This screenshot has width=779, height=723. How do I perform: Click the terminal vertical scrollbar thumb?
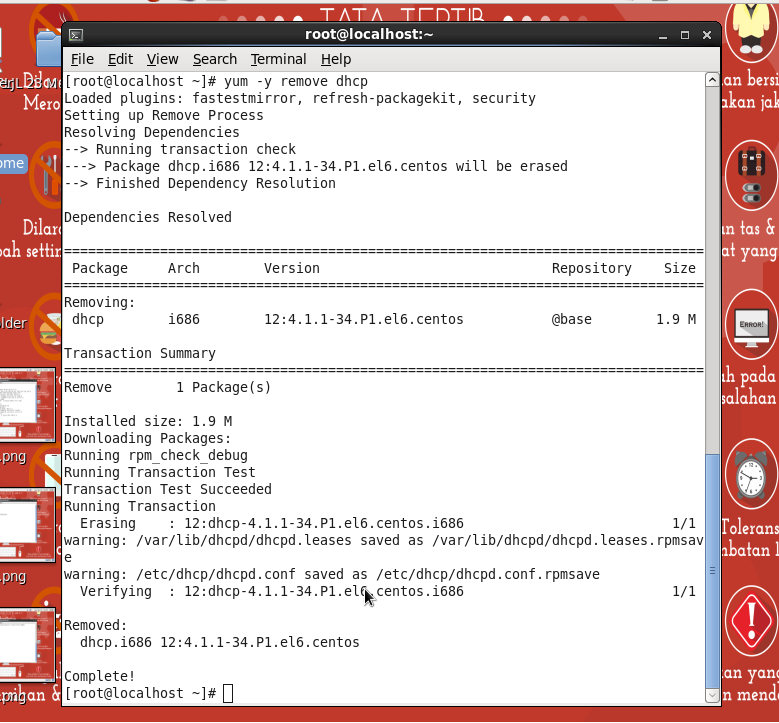712,570
